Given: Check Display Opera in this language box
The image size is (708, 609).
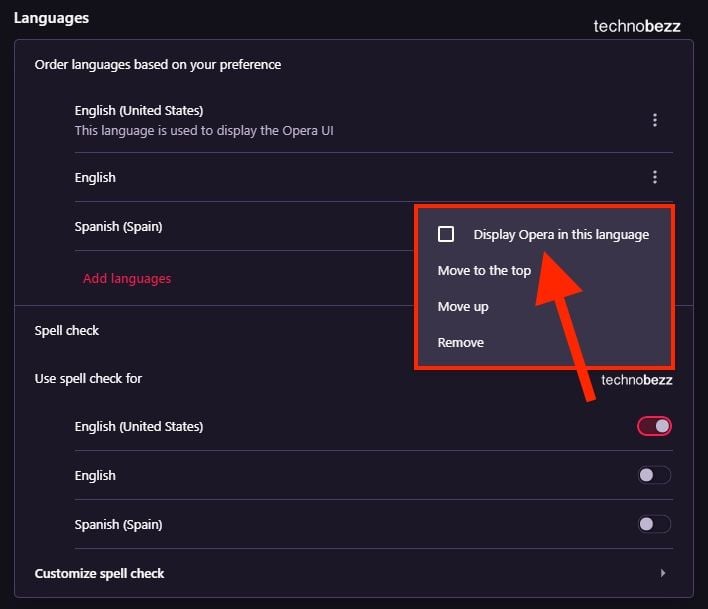Looking at the screenshot, I should (446, 234).
